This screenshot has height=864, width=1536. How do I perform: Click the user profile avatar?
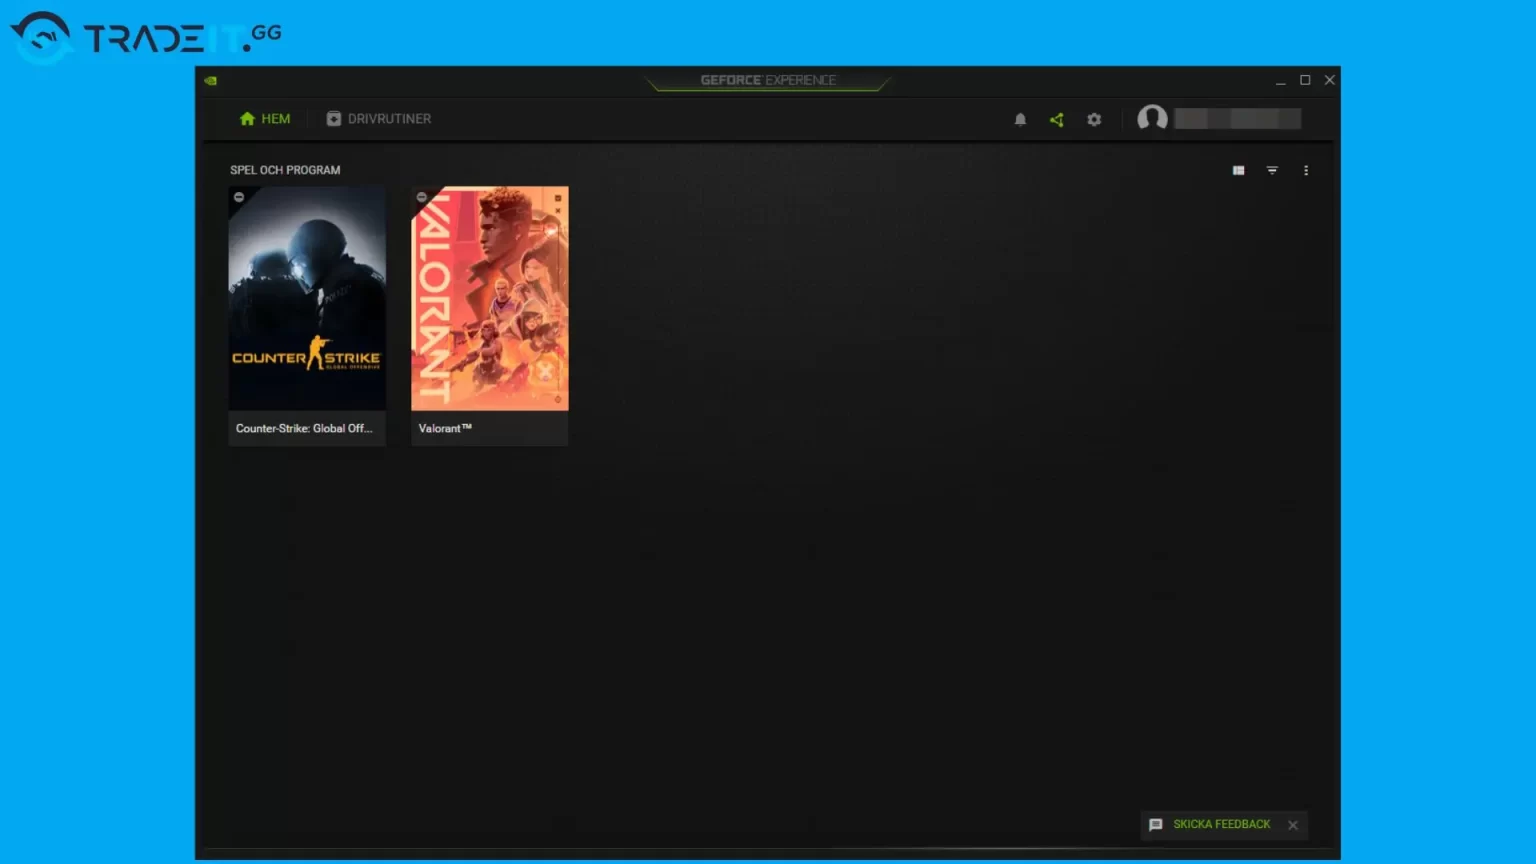[x=1152, y=119]
